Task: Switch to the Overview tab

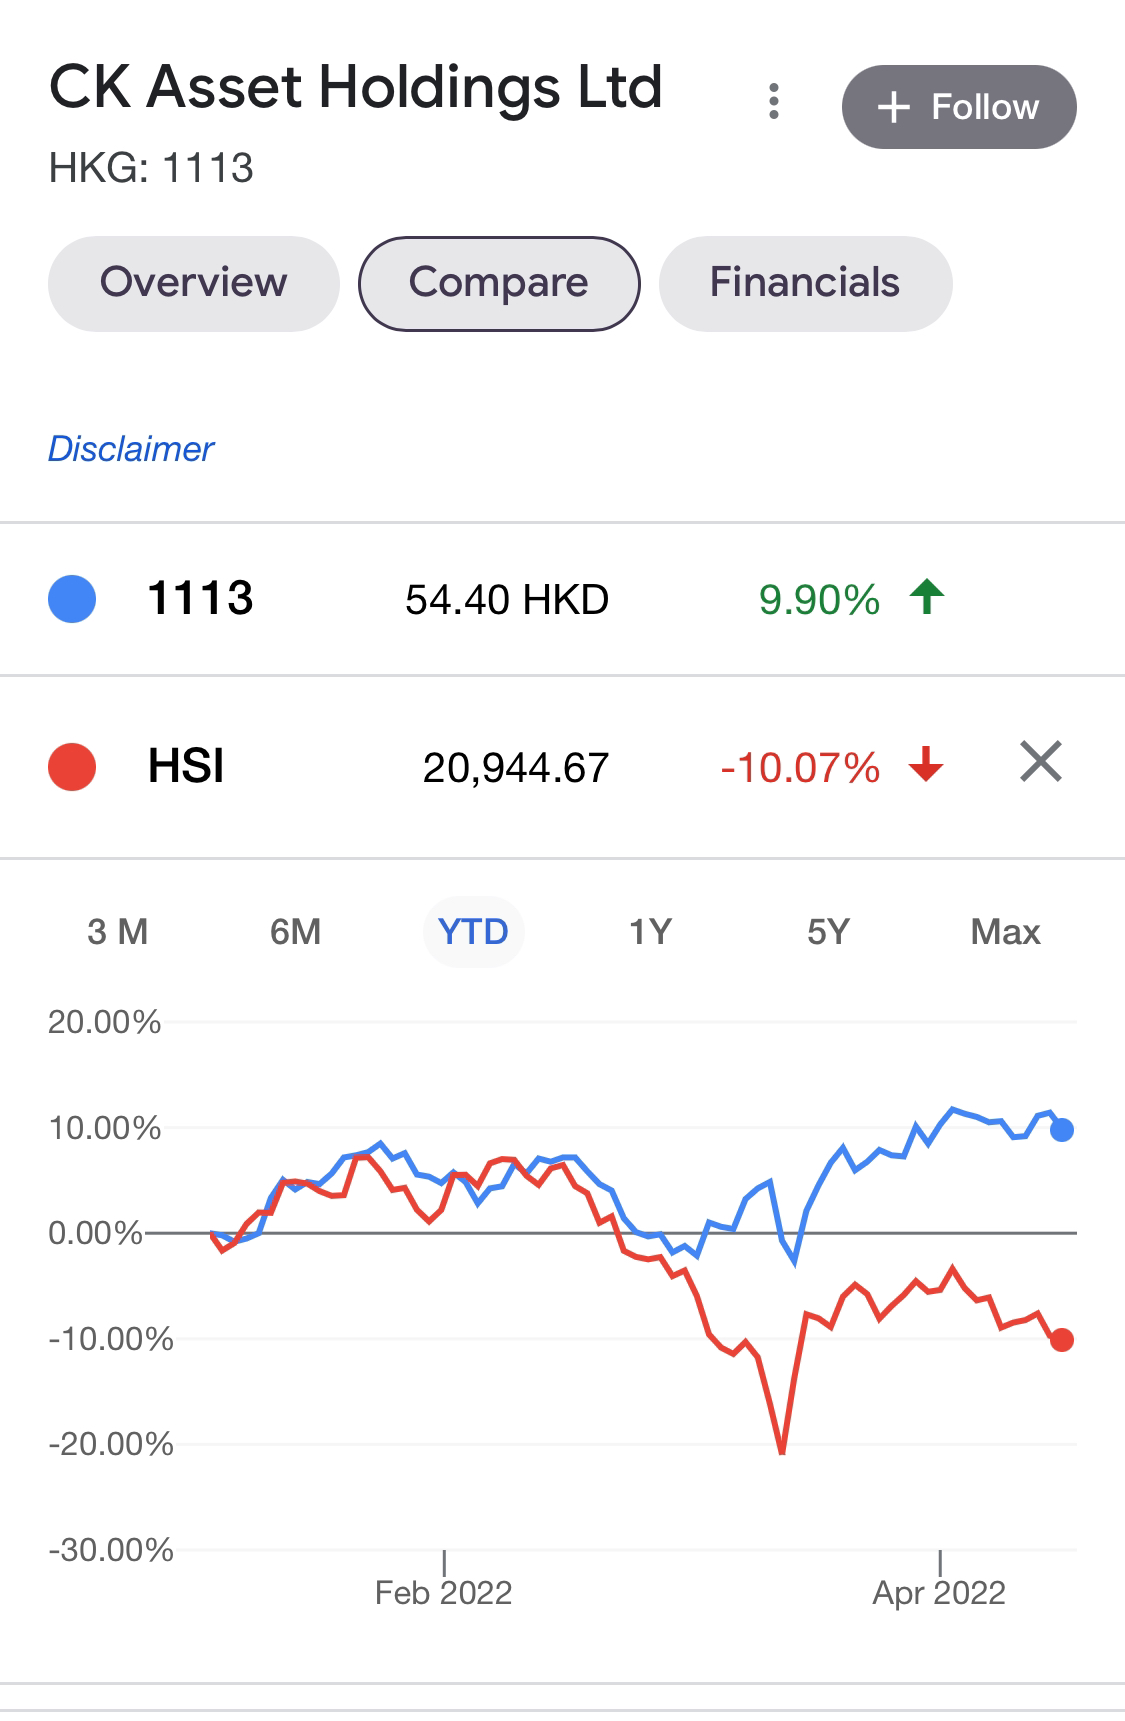Action: click(194, 283)
